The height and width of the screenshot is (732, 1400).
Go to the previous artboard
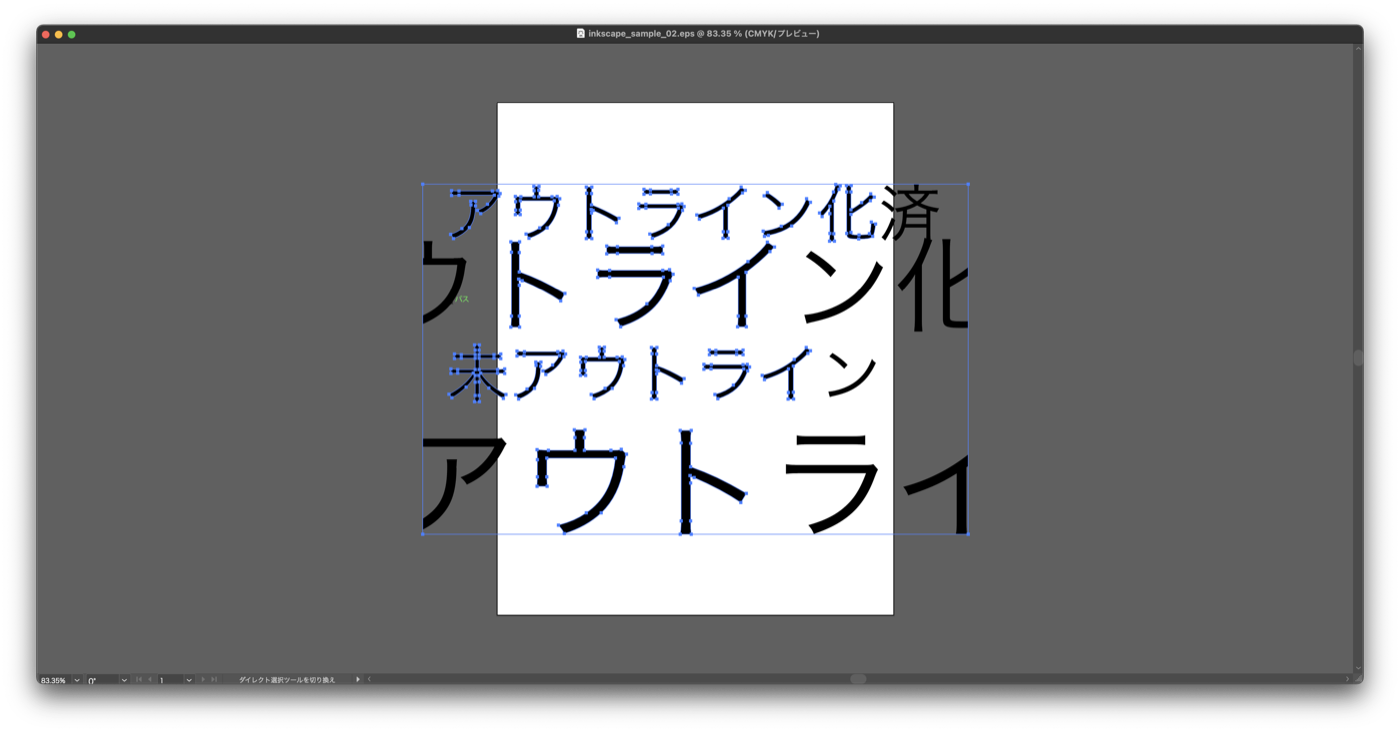[x=150, y=680]
